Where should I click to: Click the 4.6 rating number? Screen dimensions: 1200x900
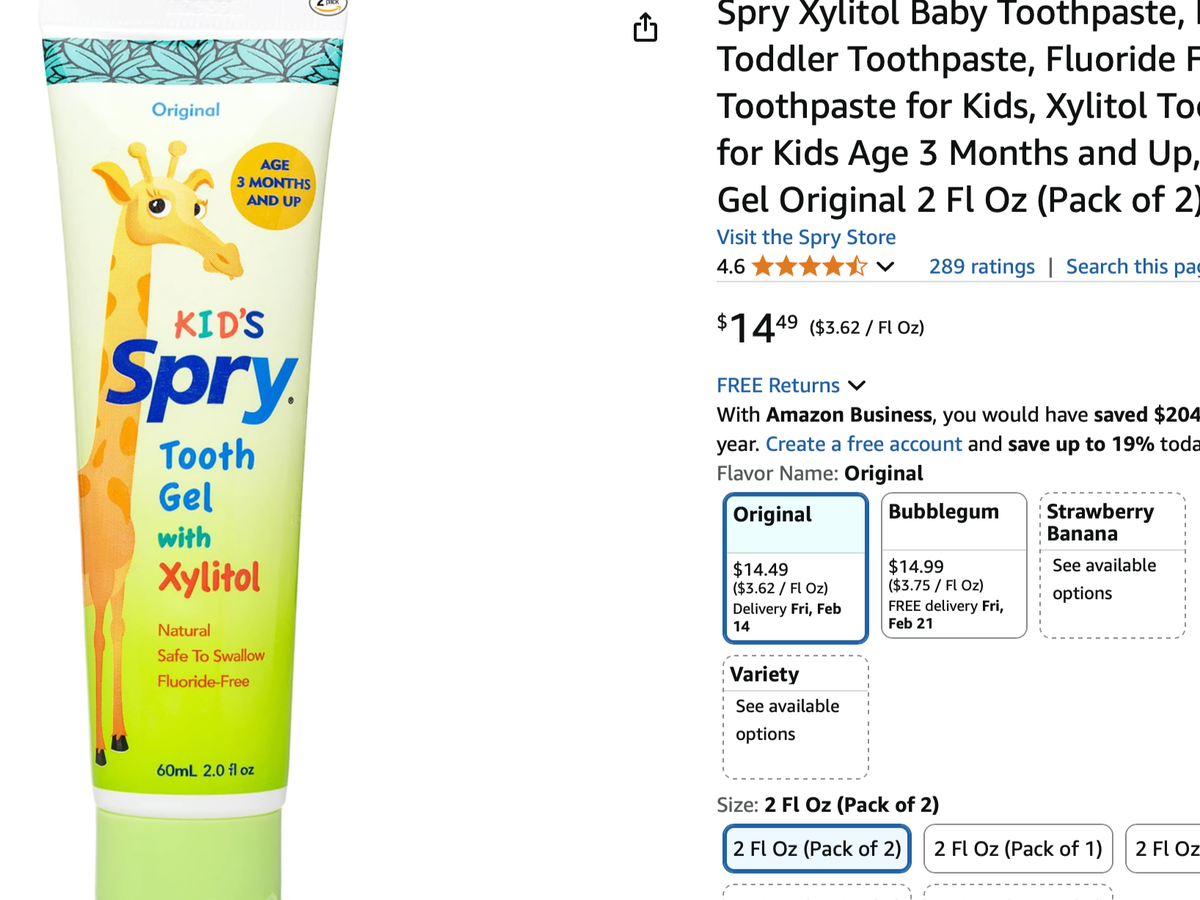[x=731, y=267]
